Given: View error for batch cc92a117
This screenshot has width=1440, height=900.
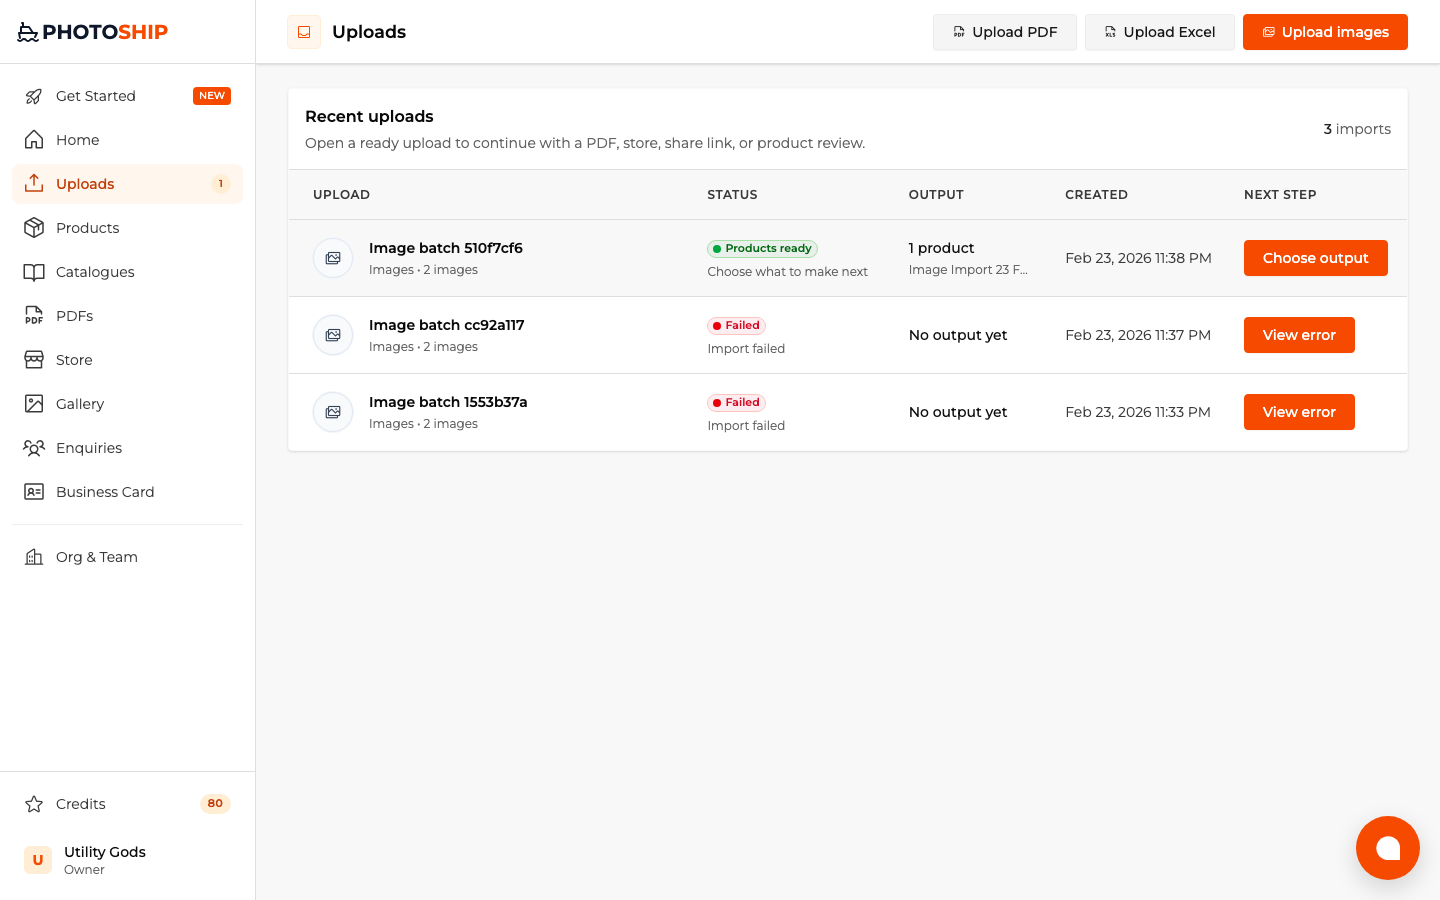Looking at the screenshot, I should [x=1299, y=335].
